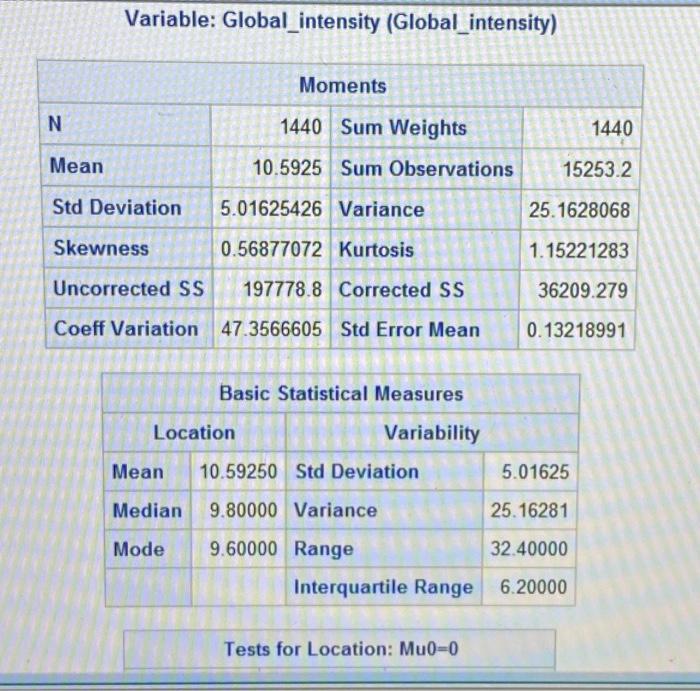
Task: Click the Coeff Variation label
Action: pyautogui.click(x=126, y=329)
